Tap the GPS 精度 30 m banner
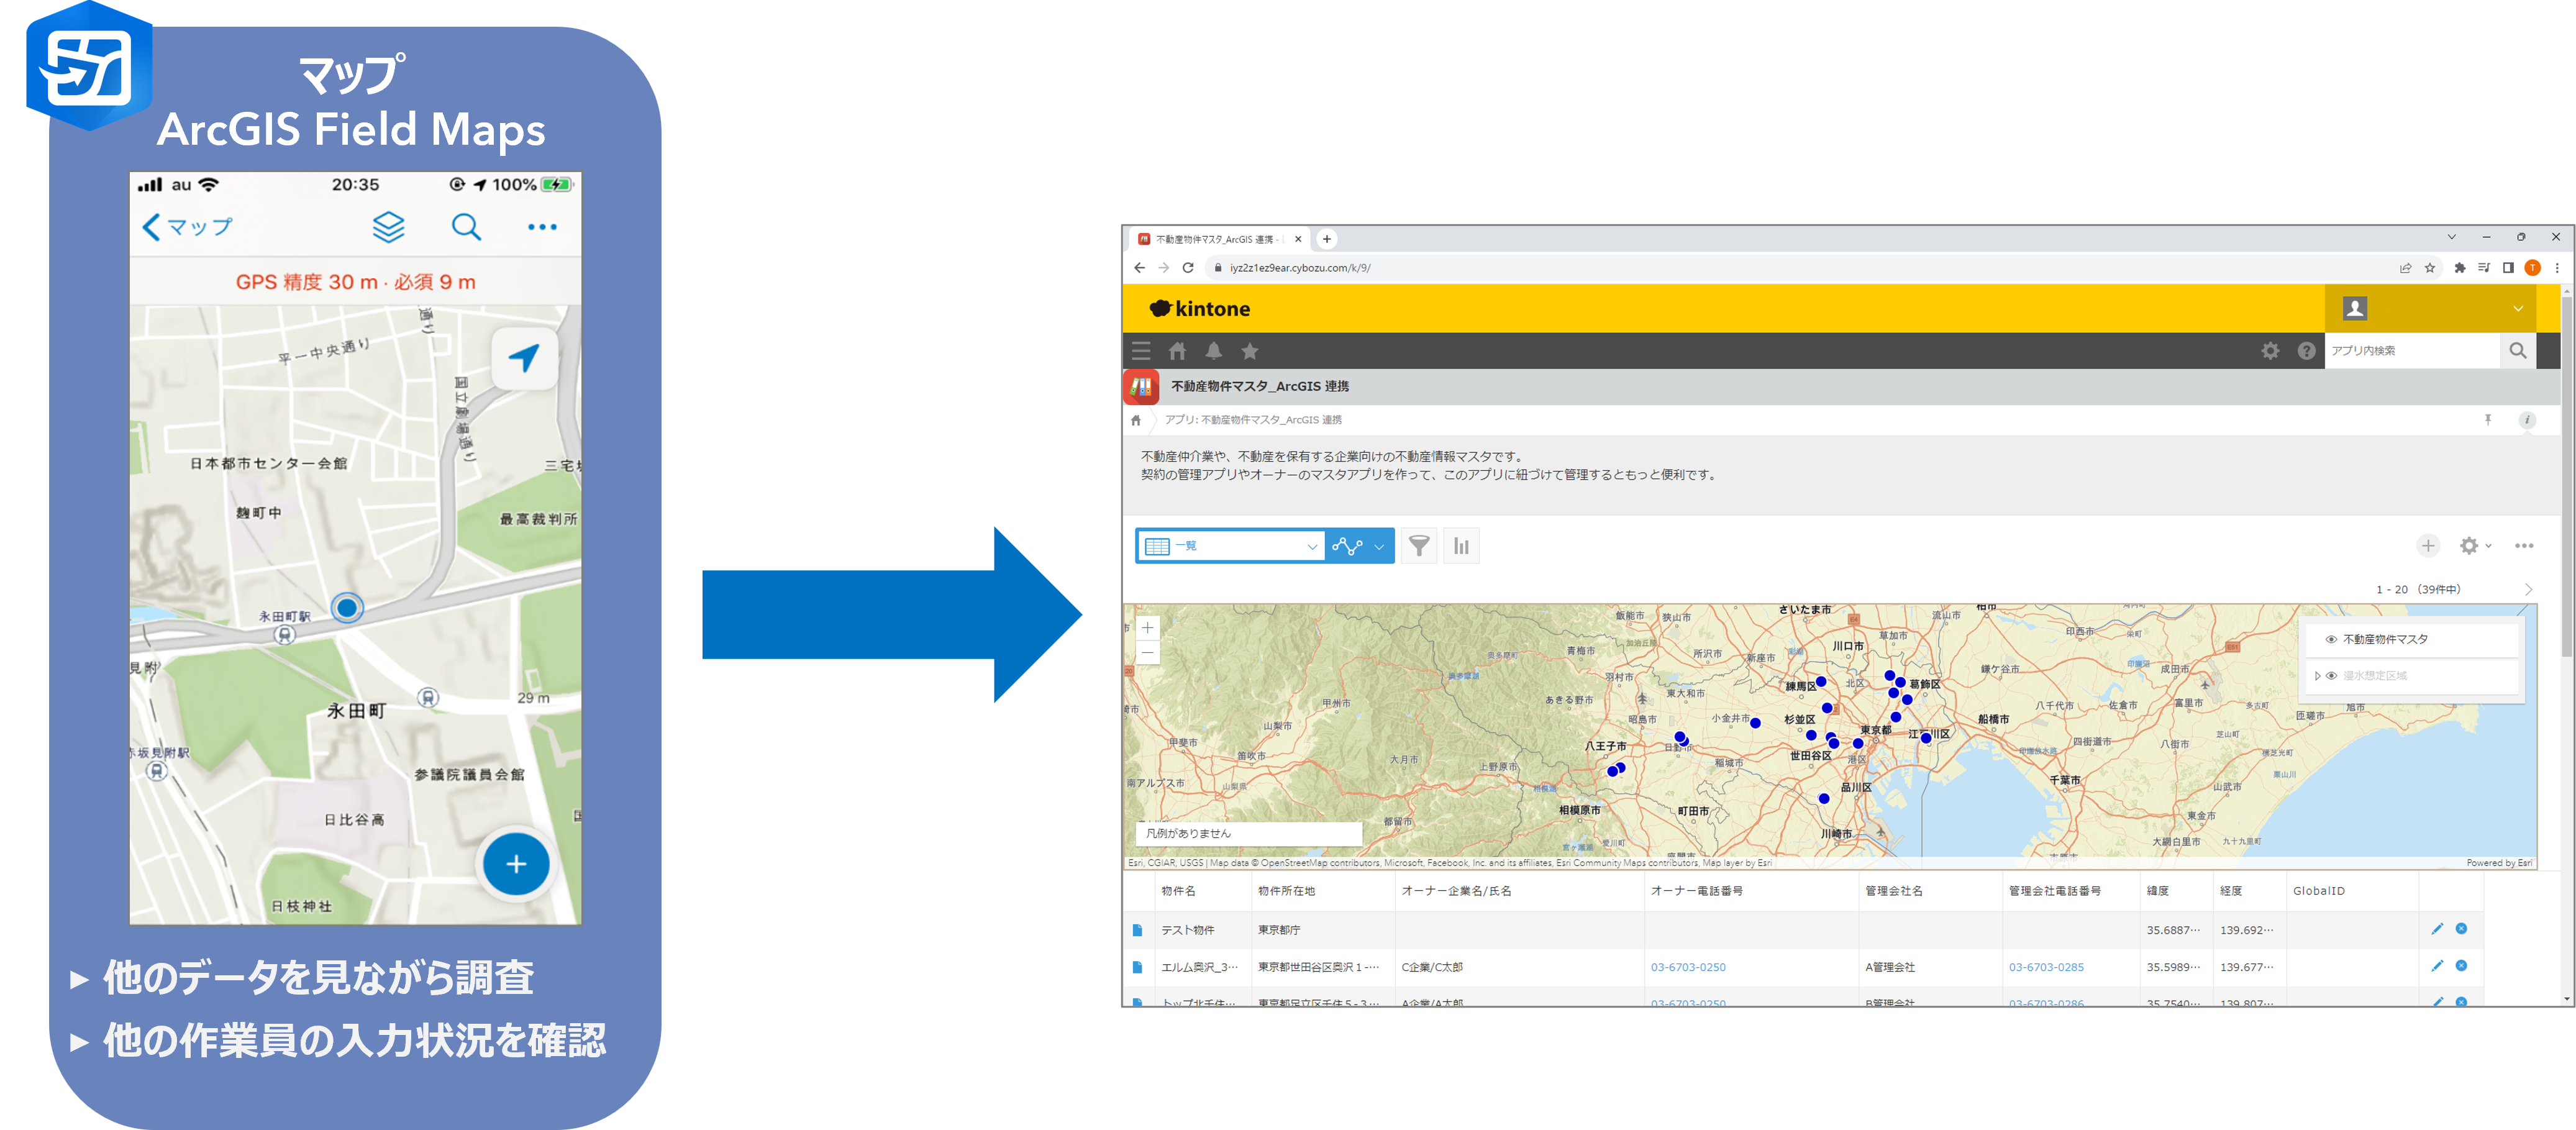Screen dimensions: 2576x1130 coord(355,282)
